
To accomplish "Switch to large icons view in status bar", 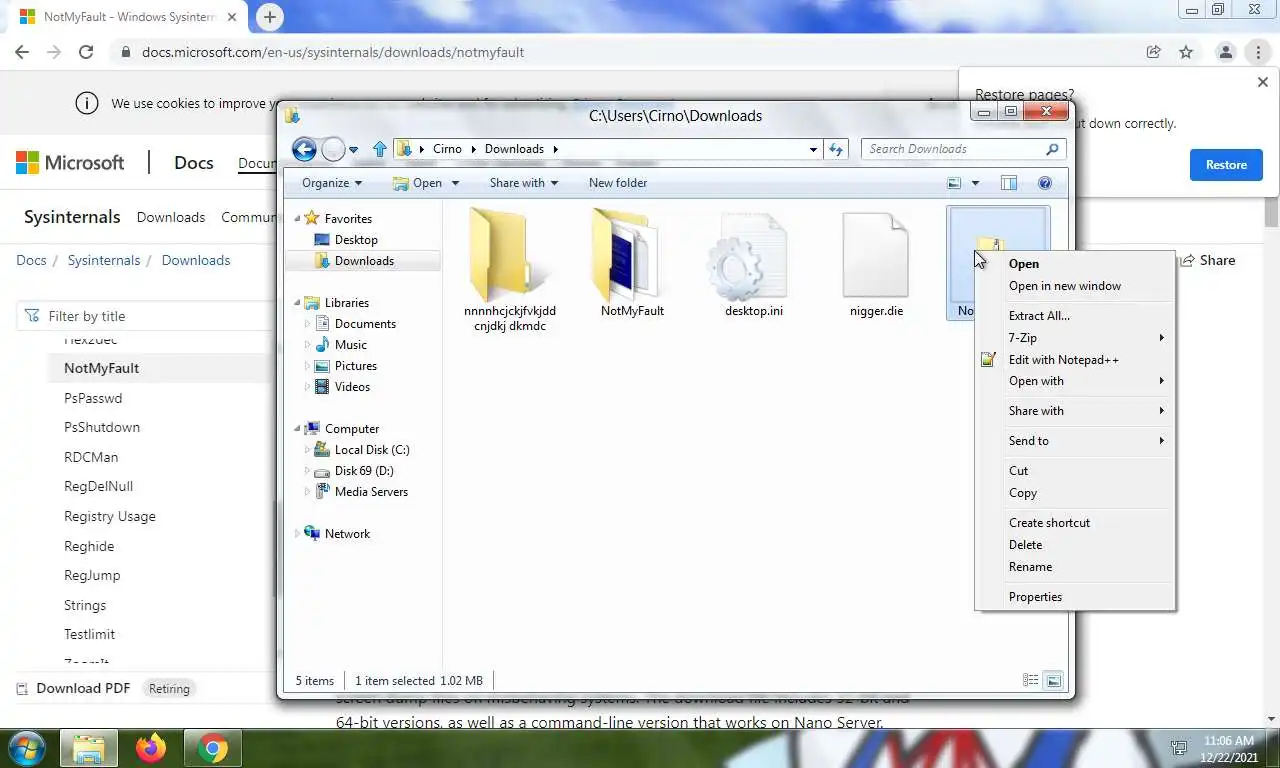I will [x=1053, y=681].
